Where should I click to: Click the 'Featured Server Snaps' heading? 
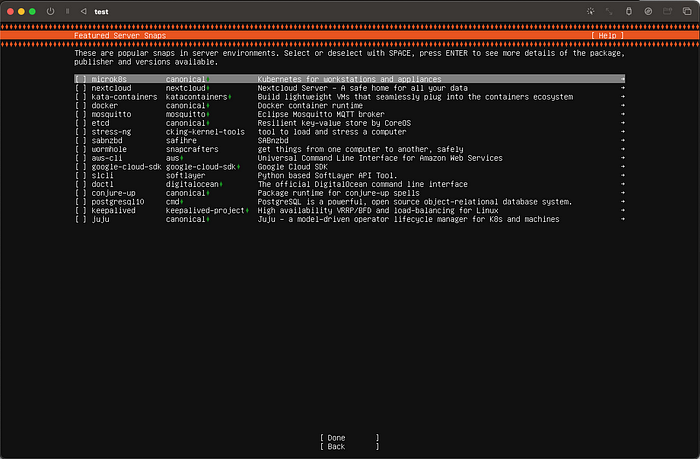tap(120, 36)
